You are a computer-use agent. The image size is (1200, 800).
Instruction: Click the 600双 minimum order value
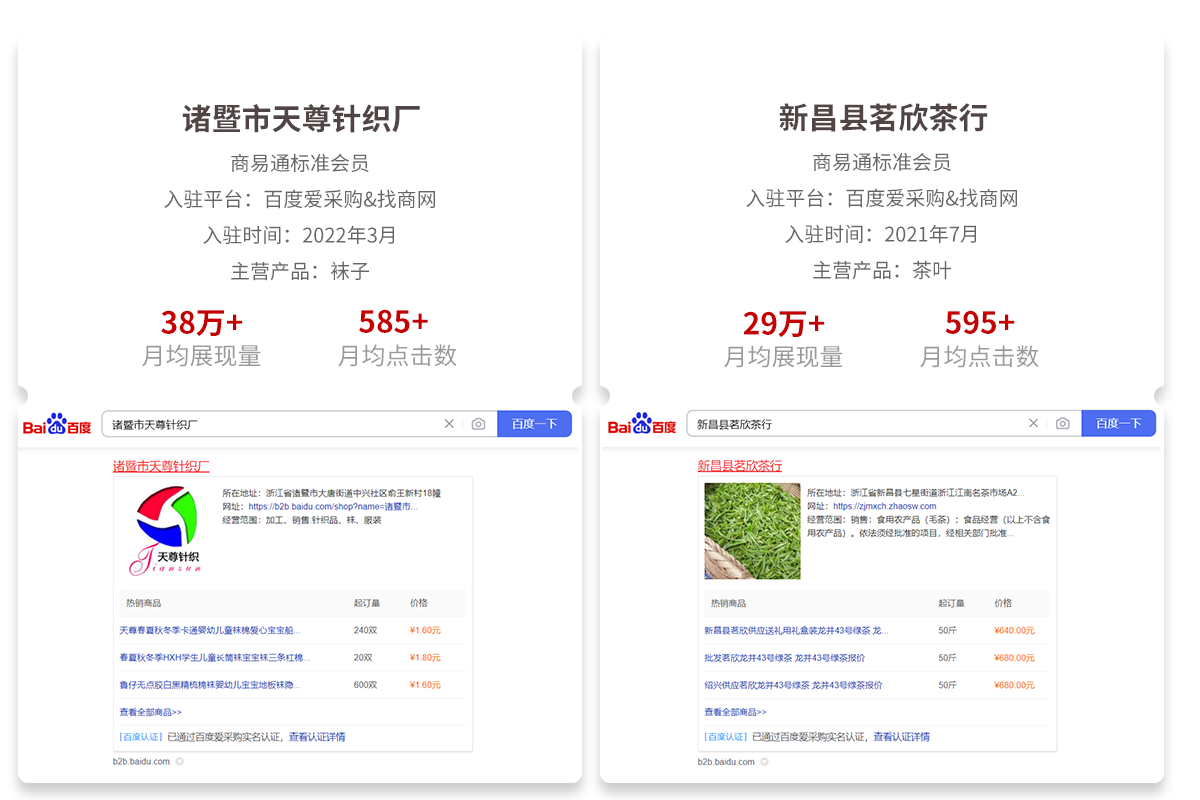pos(365,685)
